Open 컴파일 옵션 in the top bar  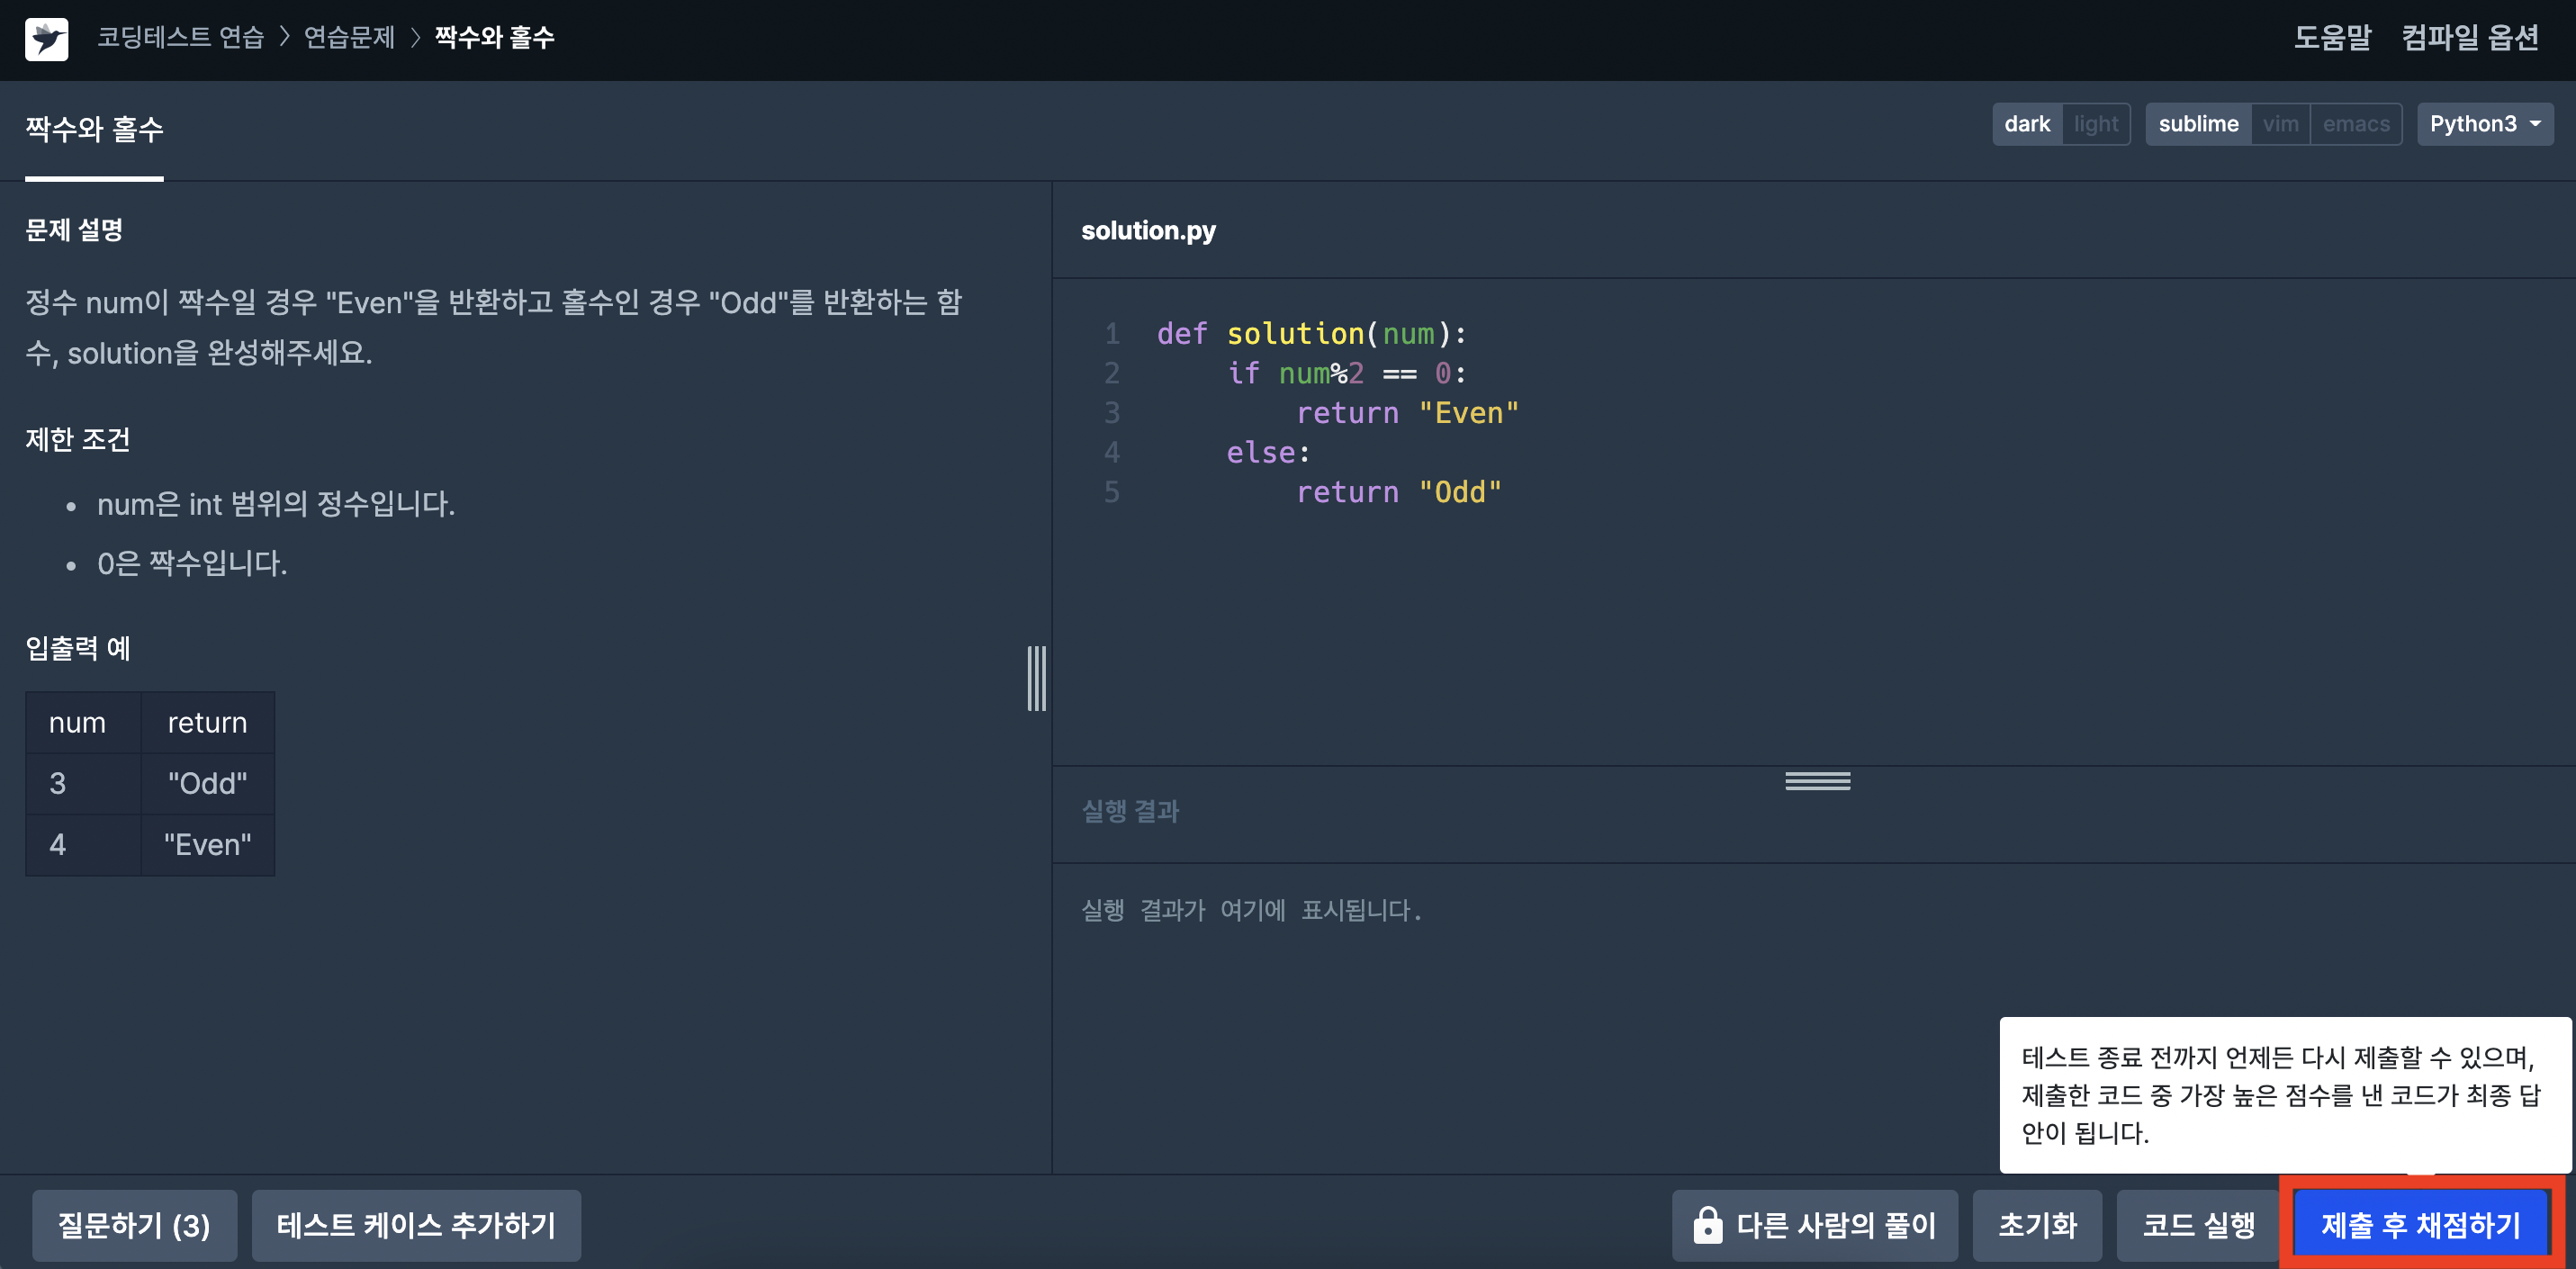2470,38
